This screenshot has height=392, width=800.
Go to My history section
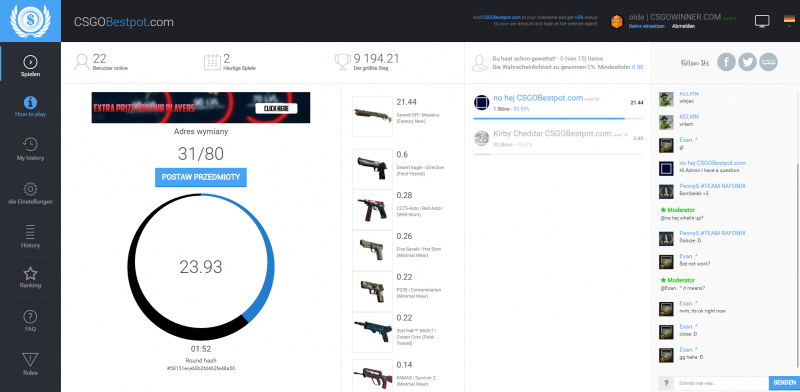click(30, 150)
